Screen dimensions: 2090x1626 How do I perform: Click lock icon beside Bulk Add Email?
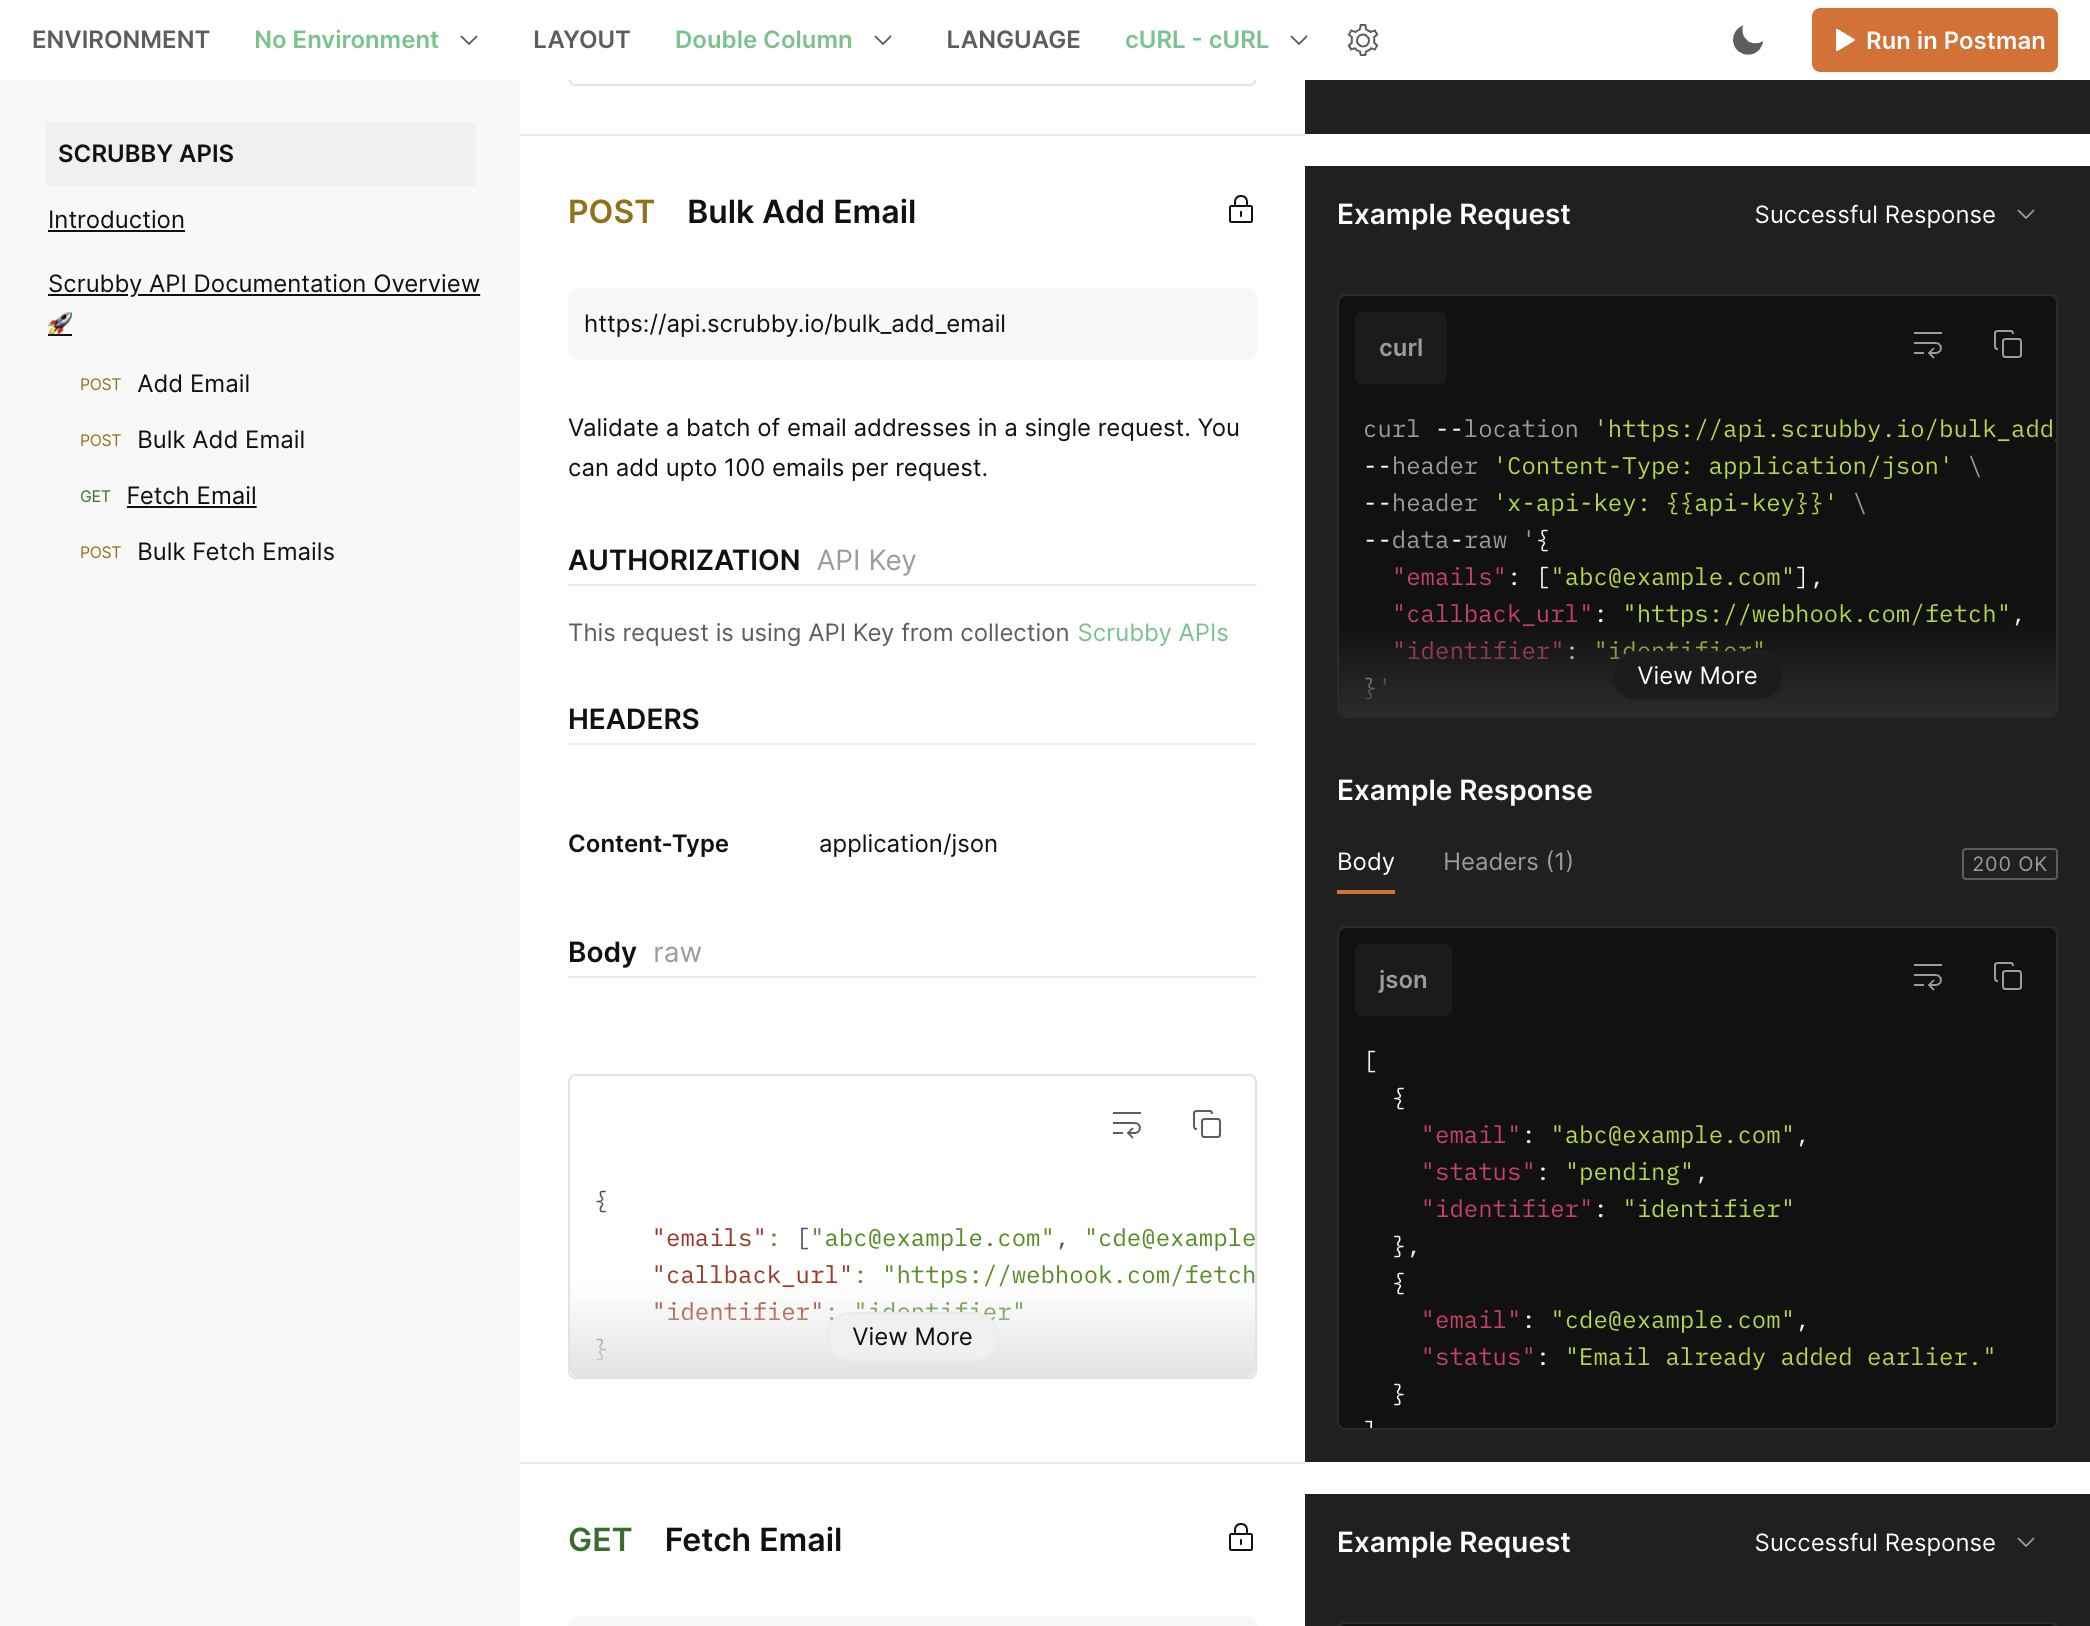pos(1240,210)
